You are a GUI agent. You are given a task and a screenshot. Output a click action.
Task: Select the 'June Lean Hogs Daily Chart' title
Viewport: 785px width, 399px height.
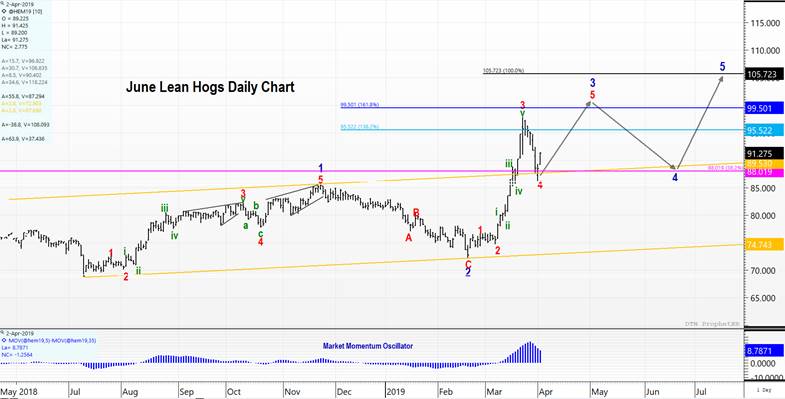(x=210, y=87)
